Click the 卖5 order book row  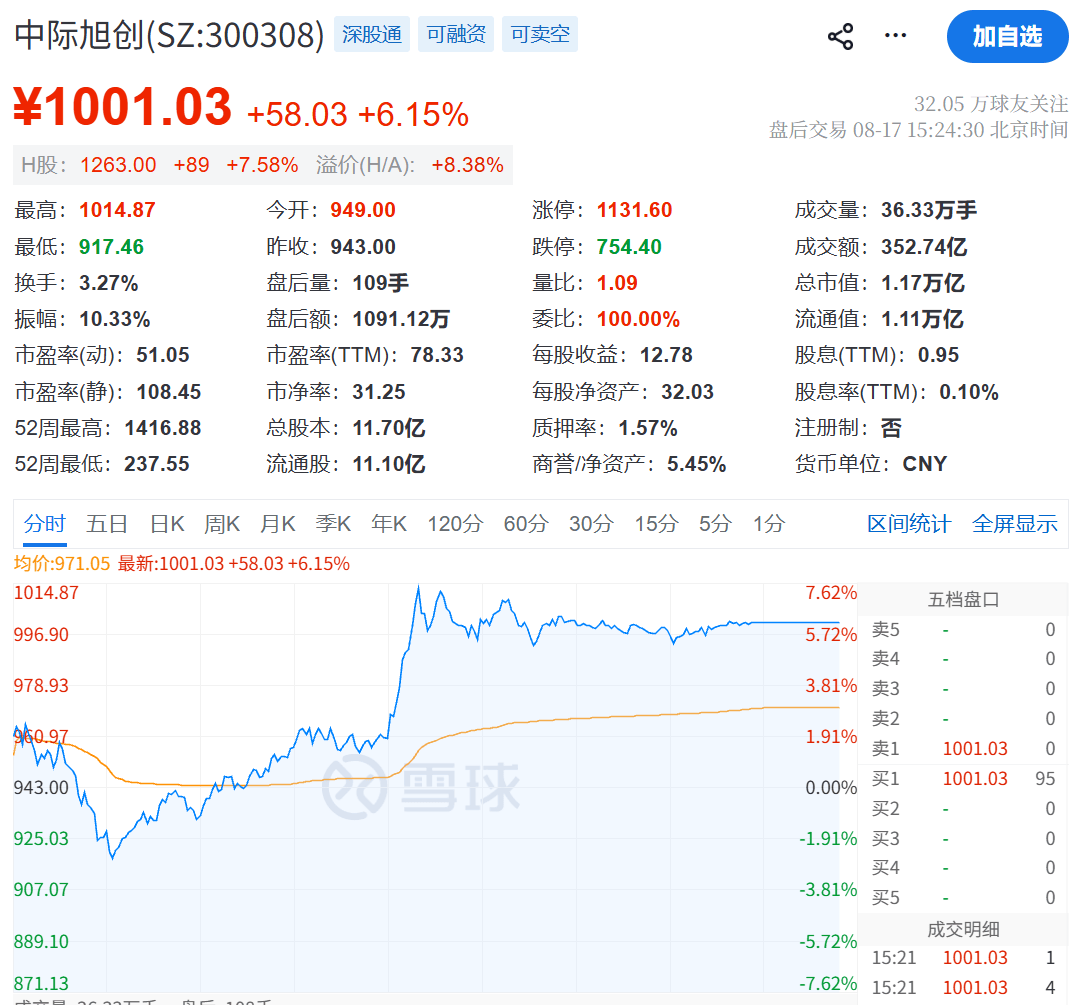click(x=963, y=630)
